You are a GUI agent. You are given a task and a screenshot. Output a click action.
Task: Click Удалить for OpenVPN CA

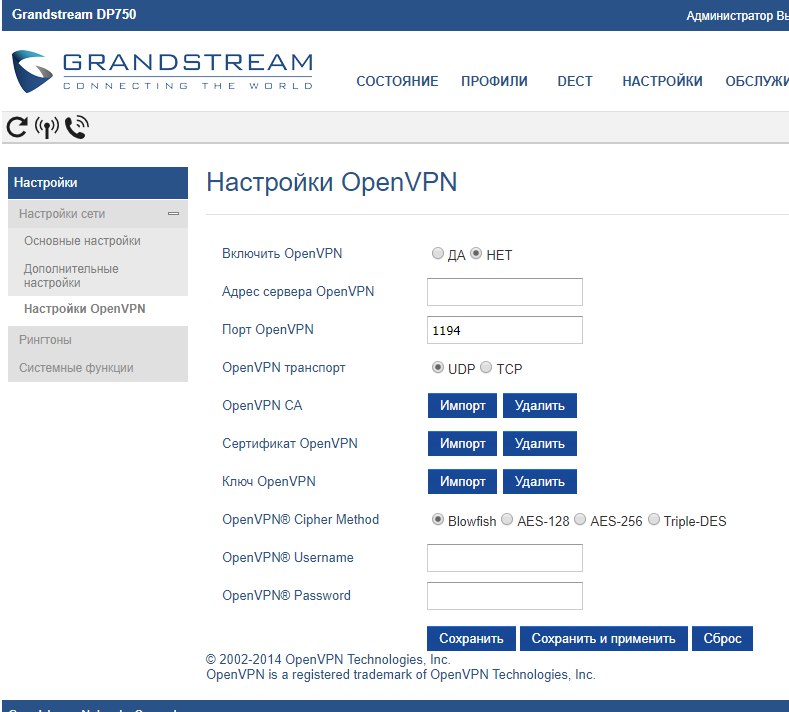[539, 406]
